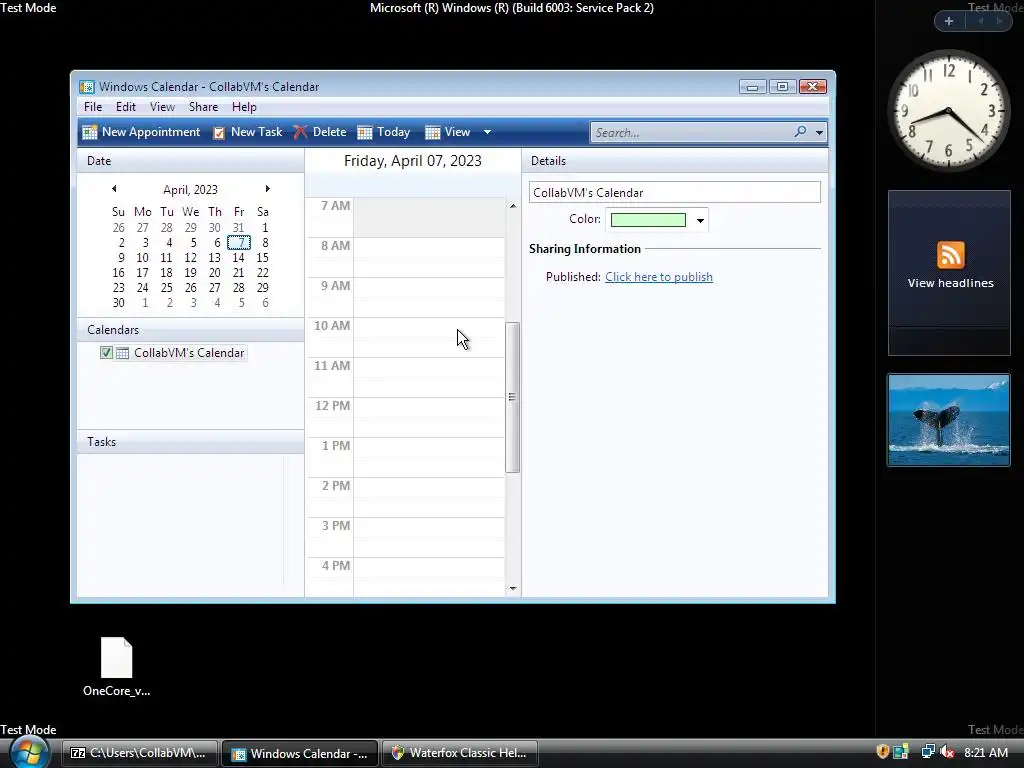Click in the Search field
Screen dimensions: 1024x768
click(692, 133)
